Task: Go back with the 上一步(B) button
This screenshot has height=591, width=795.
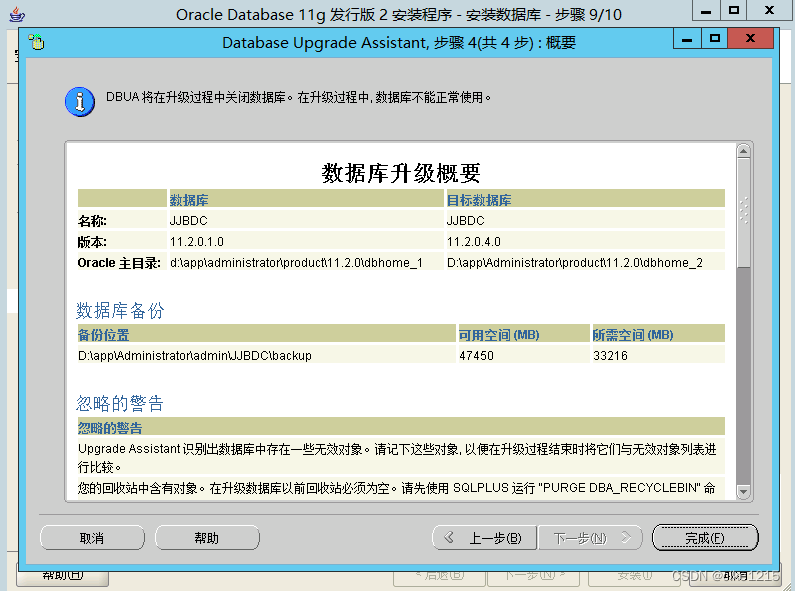Action: (485, 537)
